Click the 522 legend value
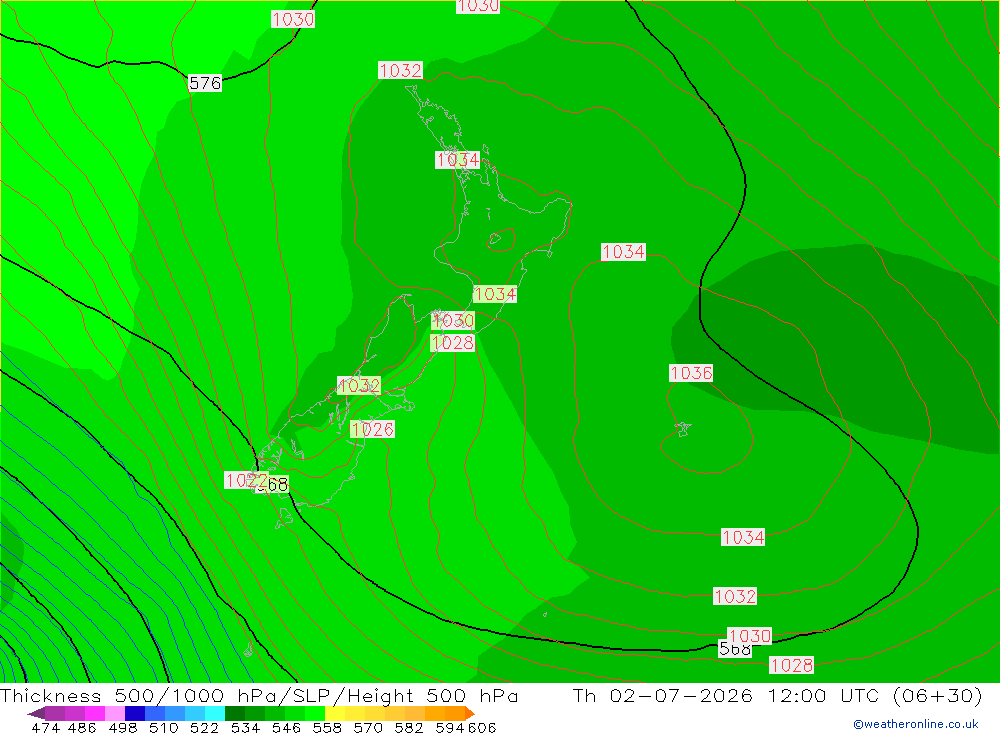The height and width of the screenshot is (733, 1000). tap(204, 727)
